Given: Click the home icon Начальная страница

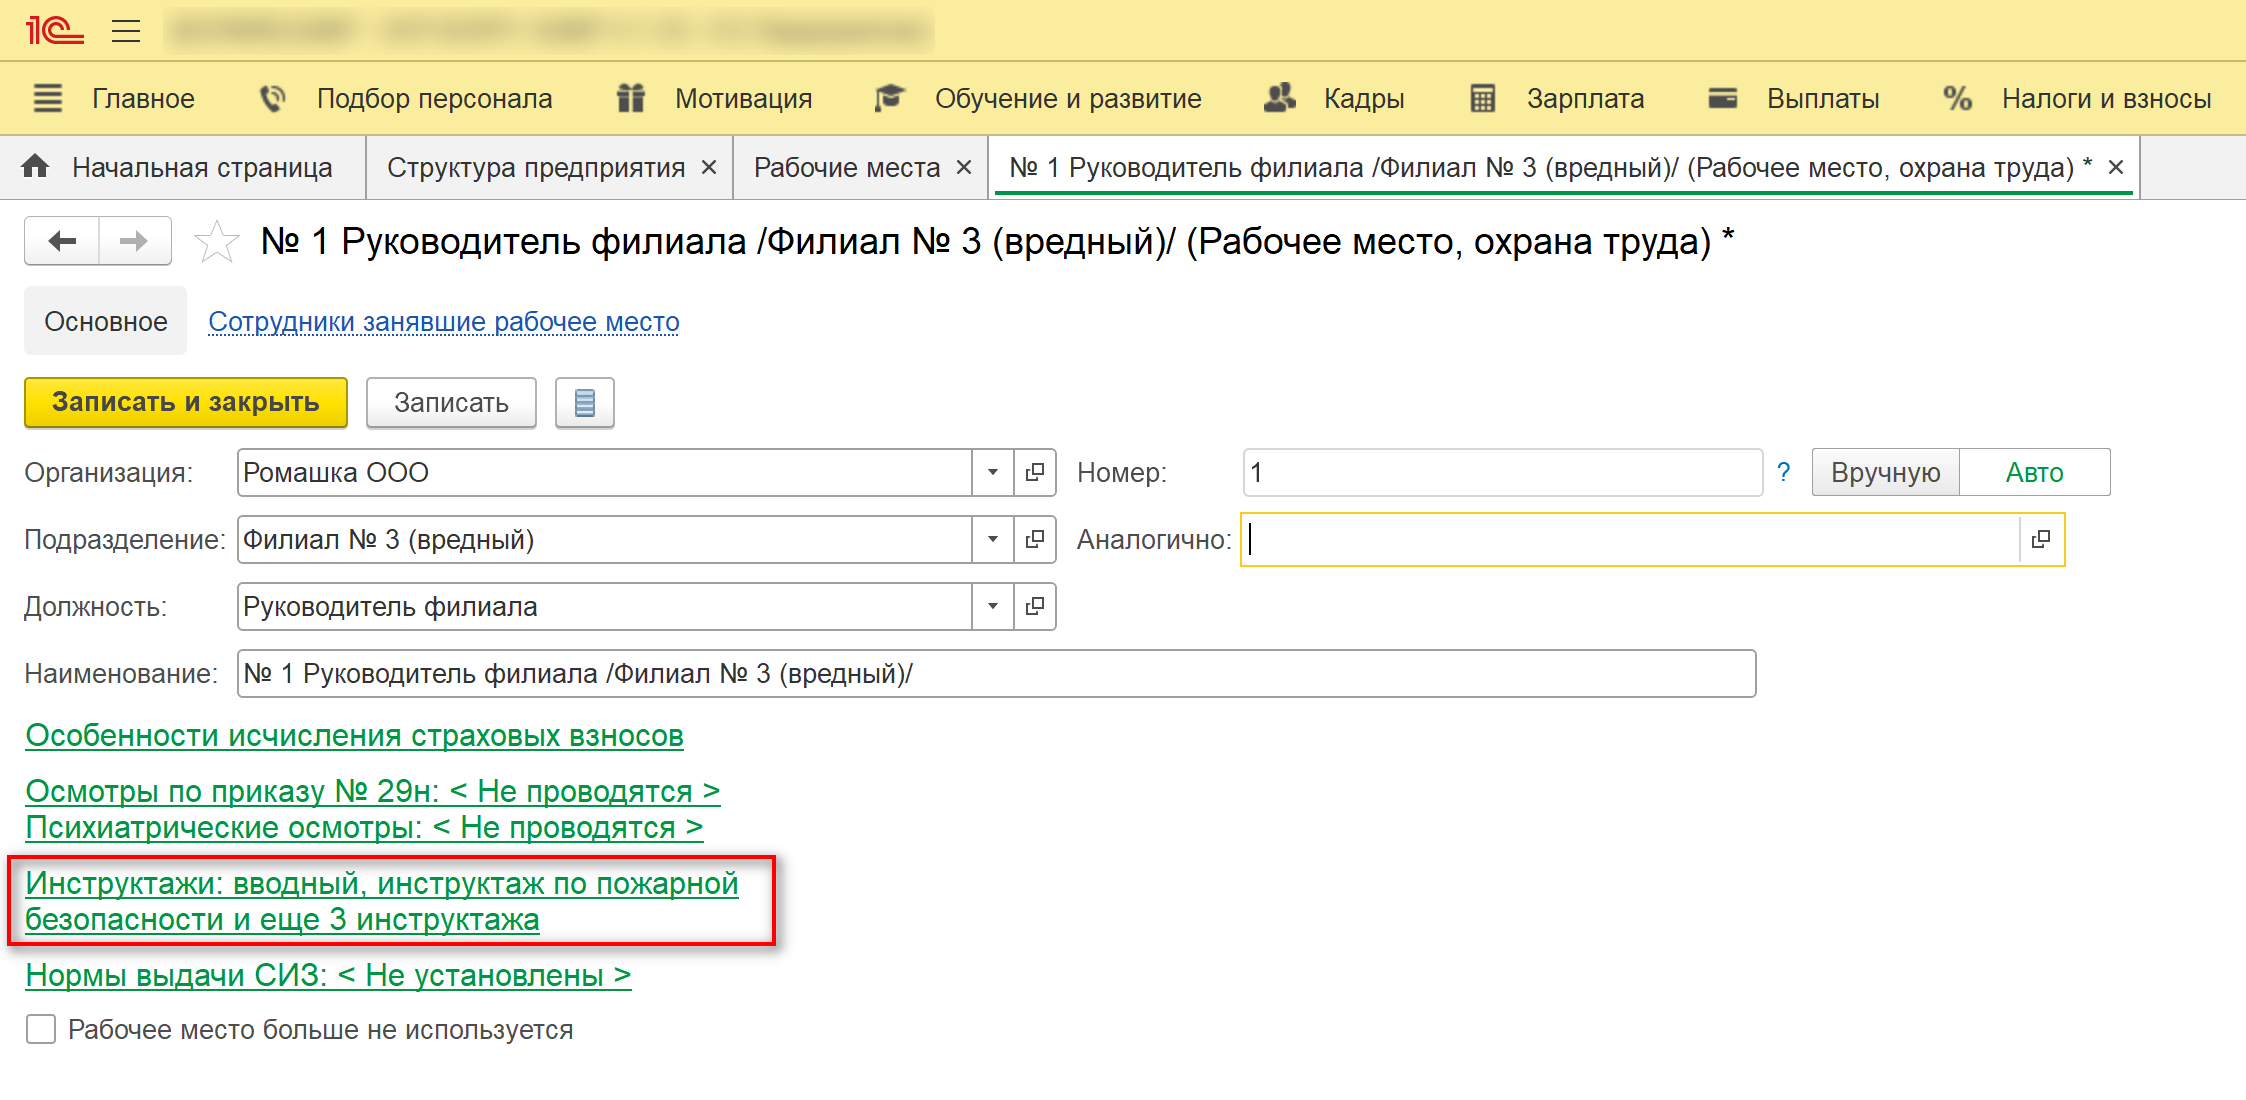Looking at the screenshot, I should (36, 167).
